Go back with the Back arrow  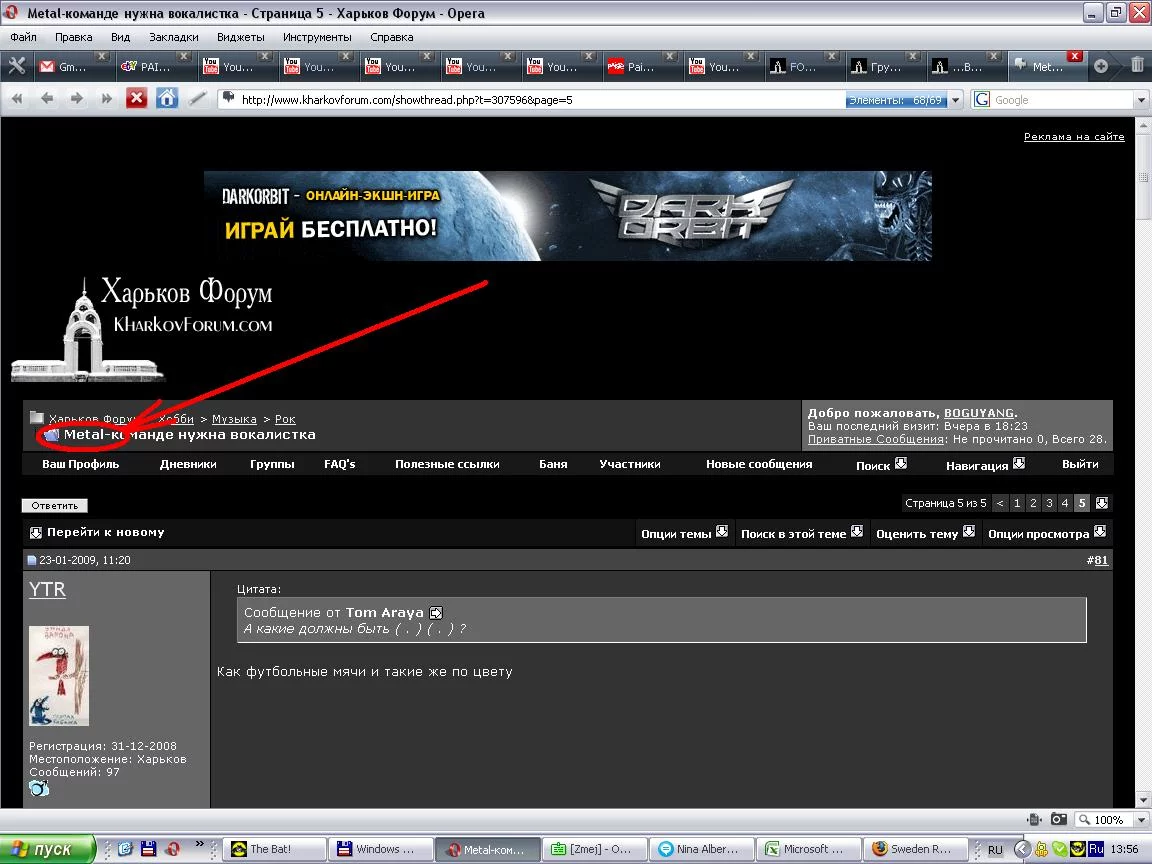click(47, 98)
